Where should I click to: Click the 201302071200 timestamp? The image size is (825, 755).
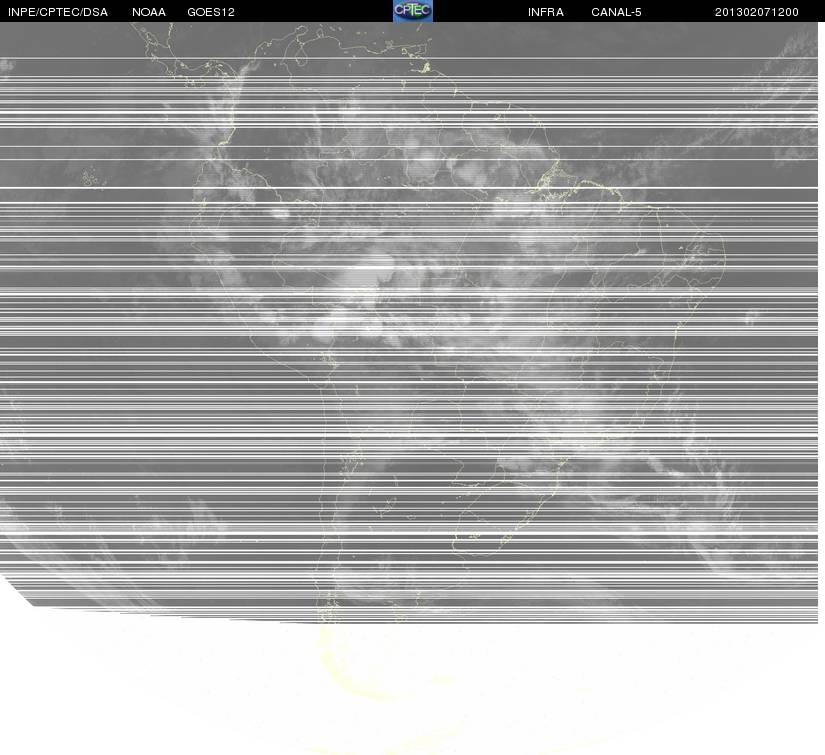[757, 12]
